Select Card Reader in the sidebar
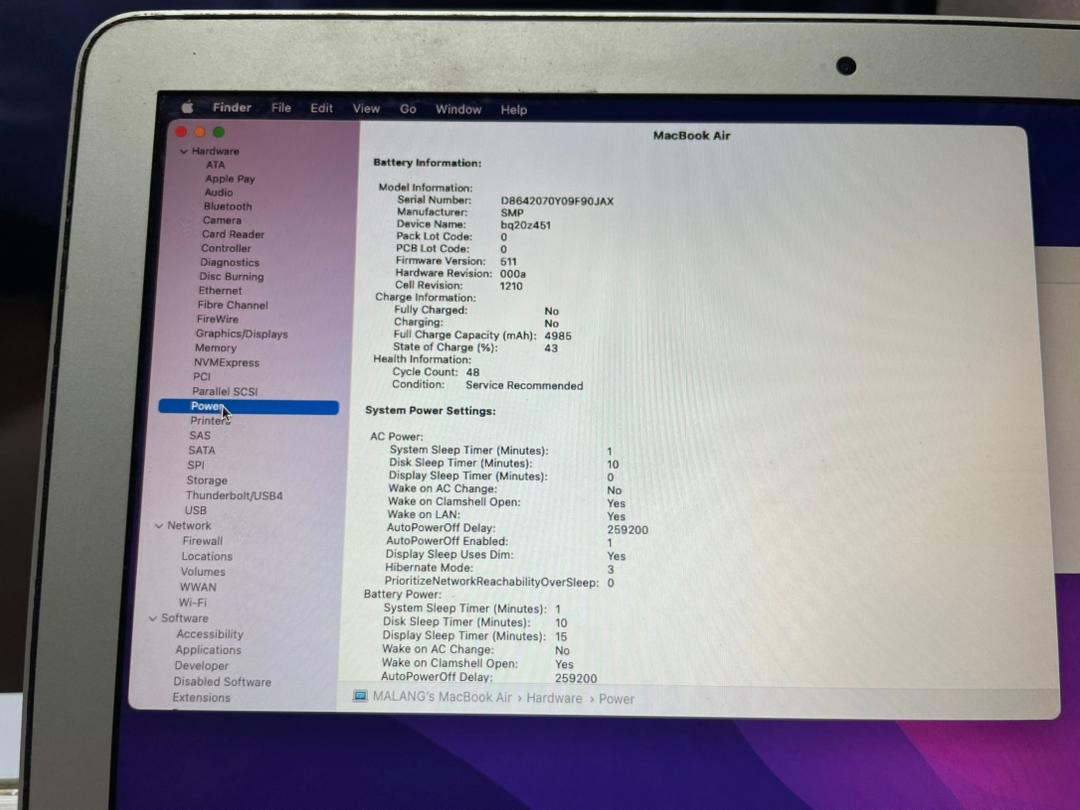Image resolution: width=1080 pixels, height=810 pixels. click(x=233, y=234)
